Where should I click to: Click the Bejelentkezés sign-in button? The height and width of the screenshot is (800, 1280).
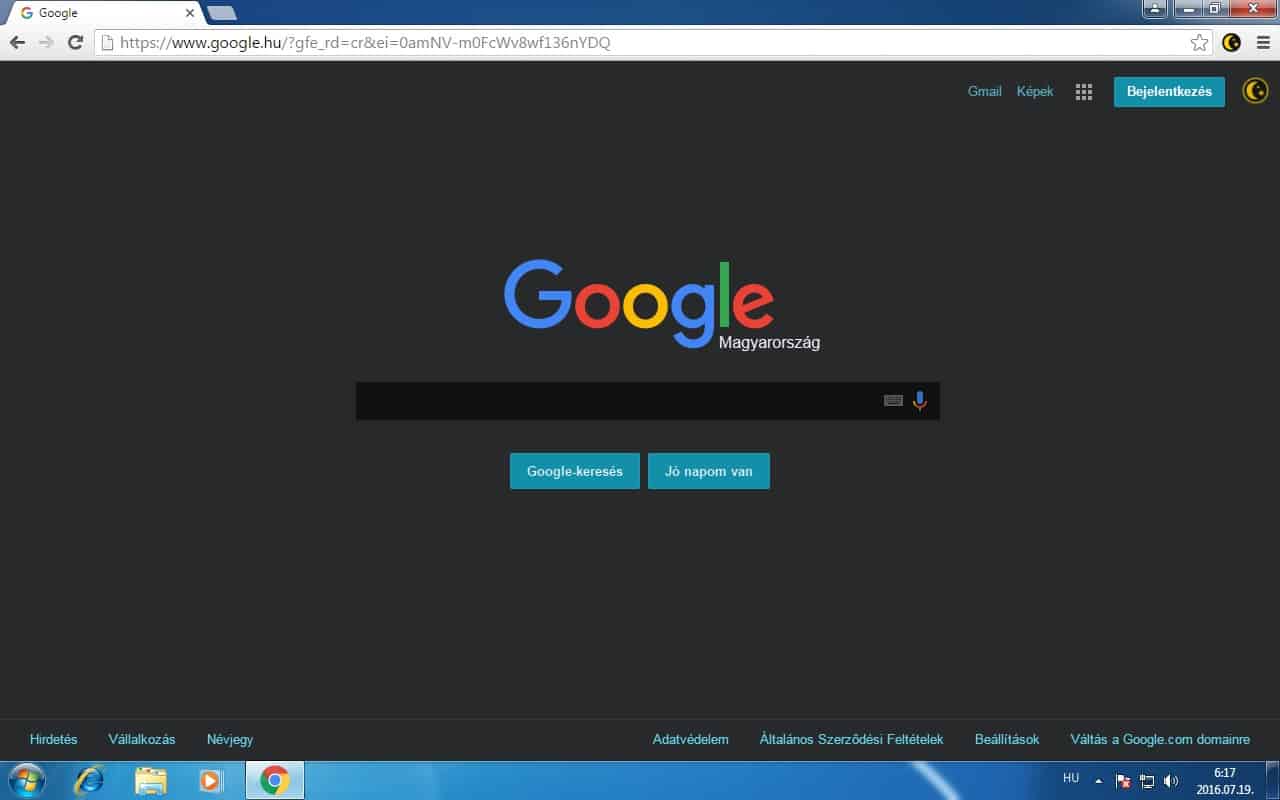click(1169, 91)
